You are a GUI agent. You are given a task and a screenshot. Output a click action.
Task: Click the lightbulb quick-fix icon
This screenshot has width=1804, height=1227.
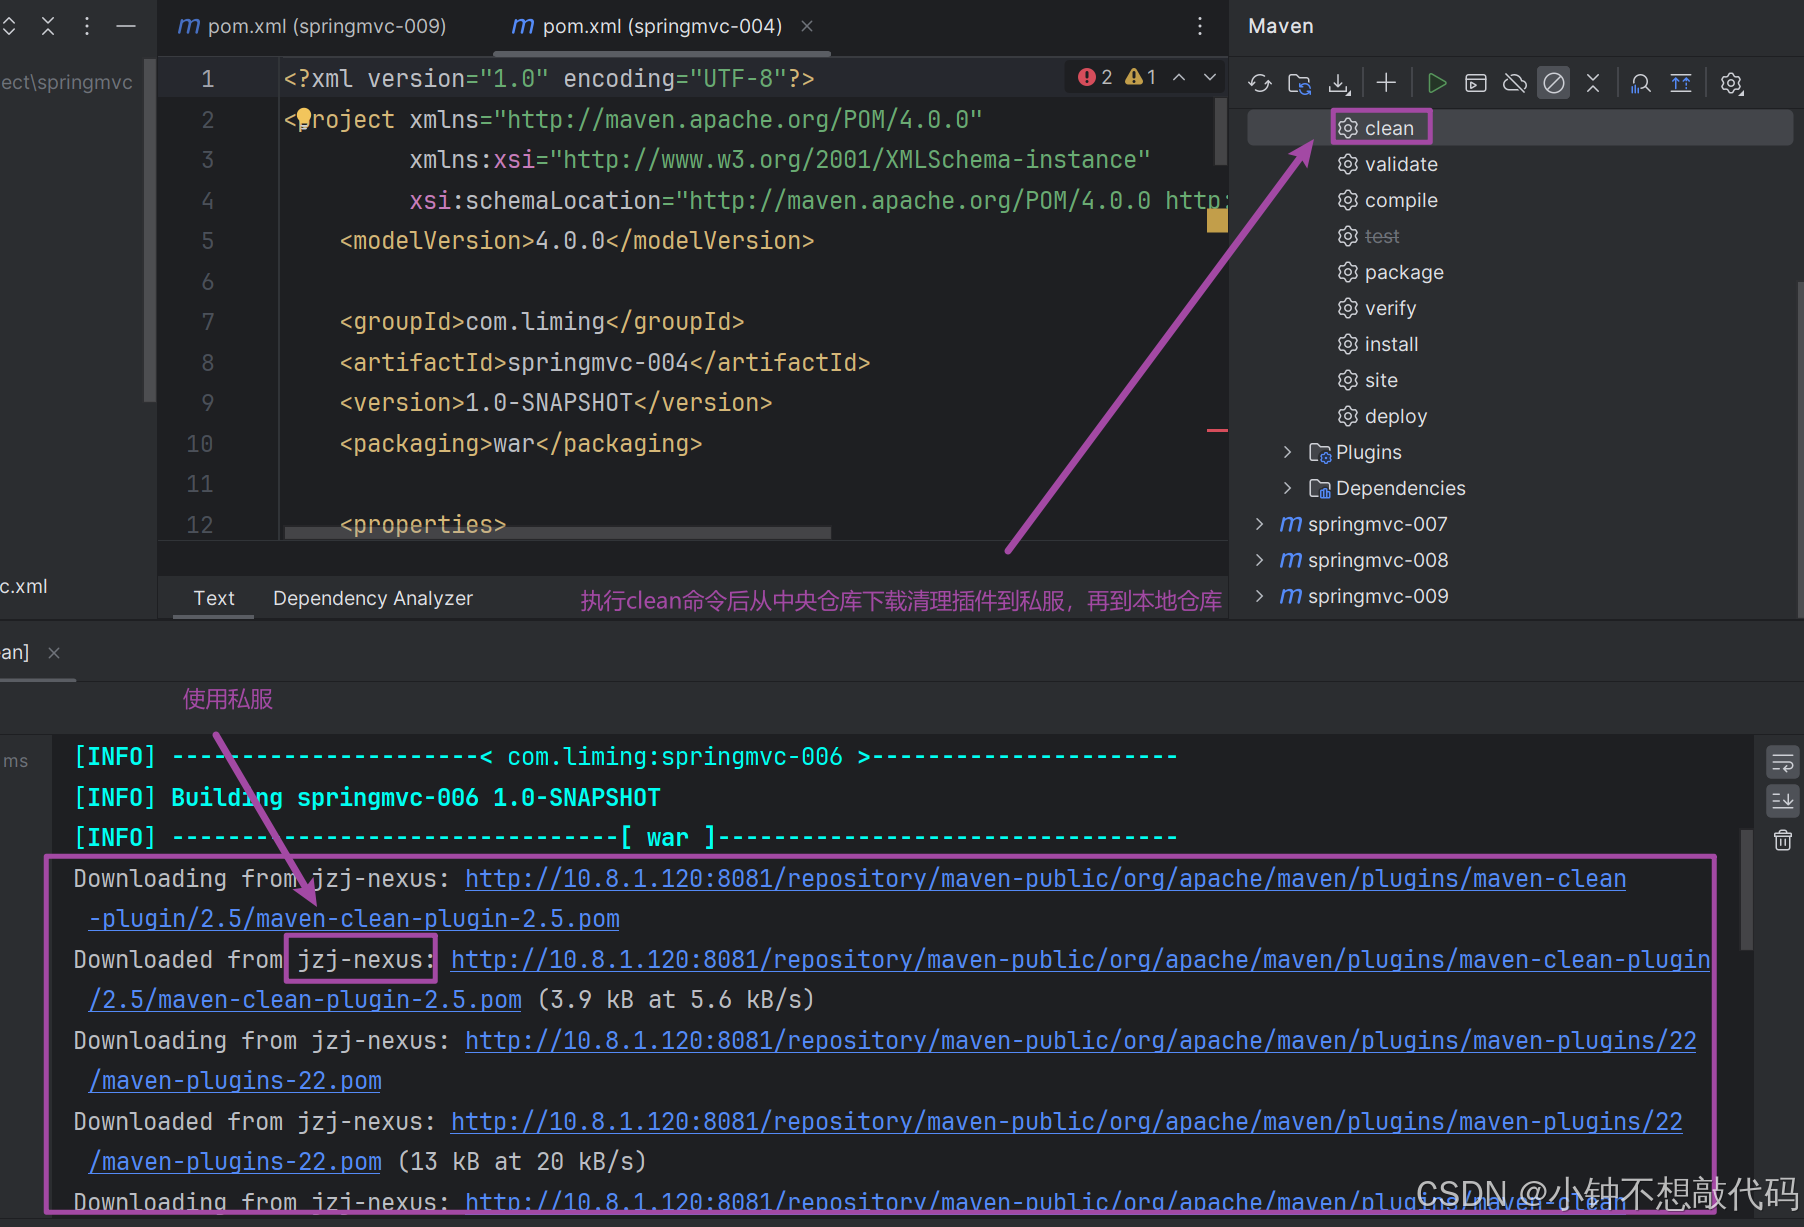pyautogui.click(x=304, y=118)
